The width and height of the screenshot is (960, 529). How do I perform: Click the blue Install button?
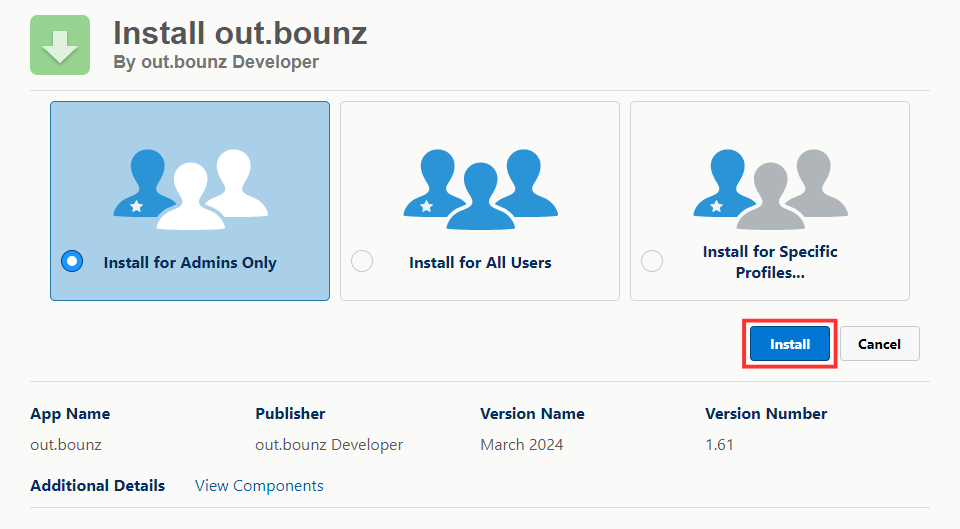pyautogui.click(x=790, y=344)
